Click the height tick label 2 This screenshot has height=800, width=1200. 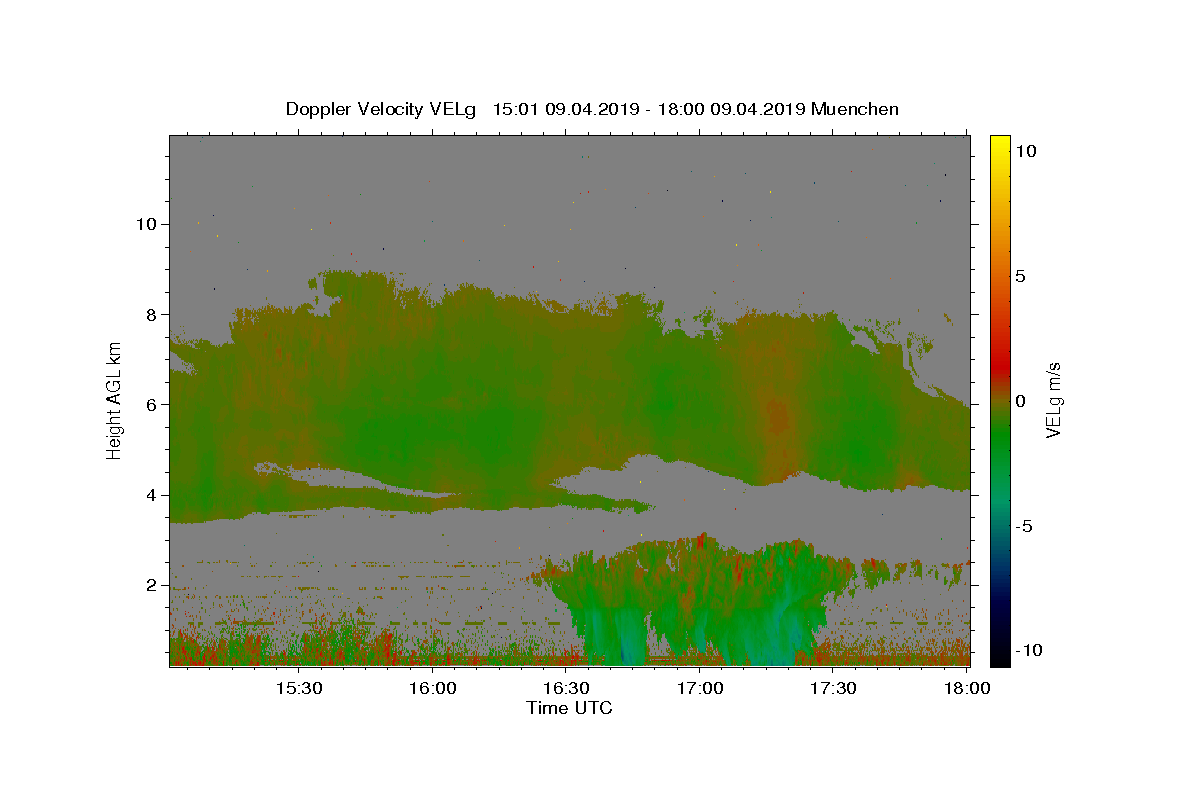click(x=152, y=585)
